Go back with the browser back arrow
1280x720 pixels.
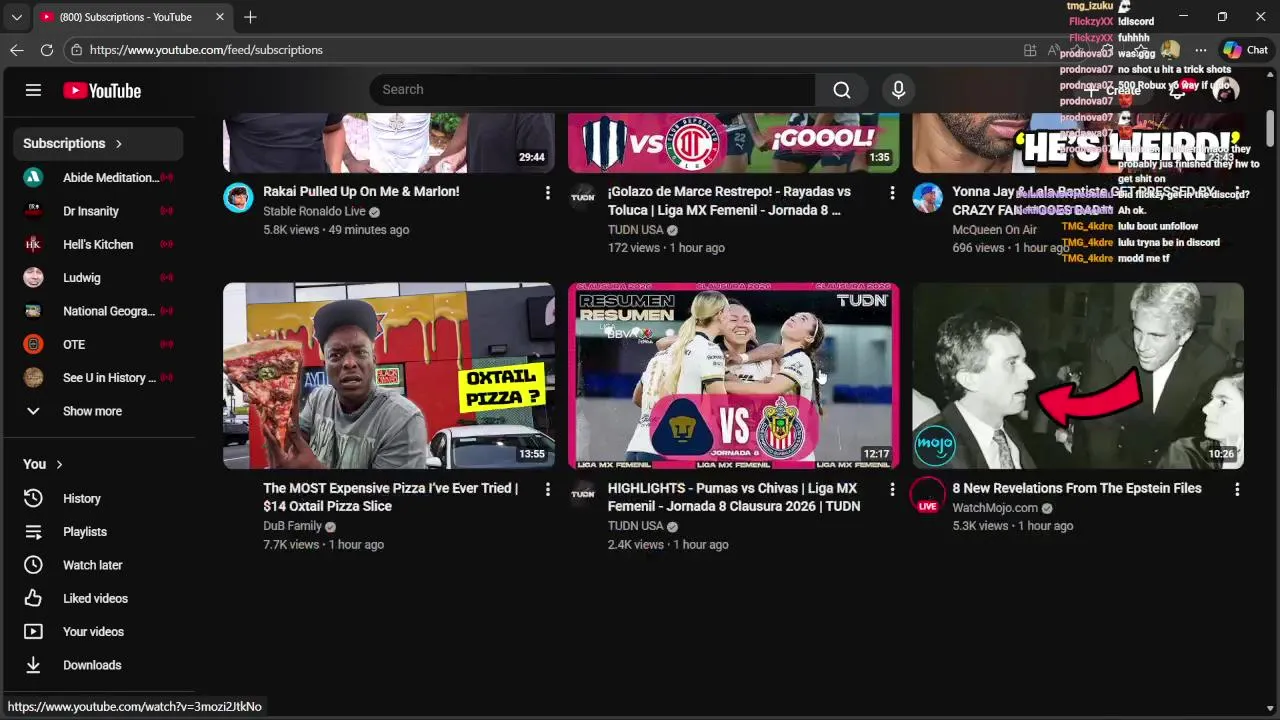(x=17, y=50)
